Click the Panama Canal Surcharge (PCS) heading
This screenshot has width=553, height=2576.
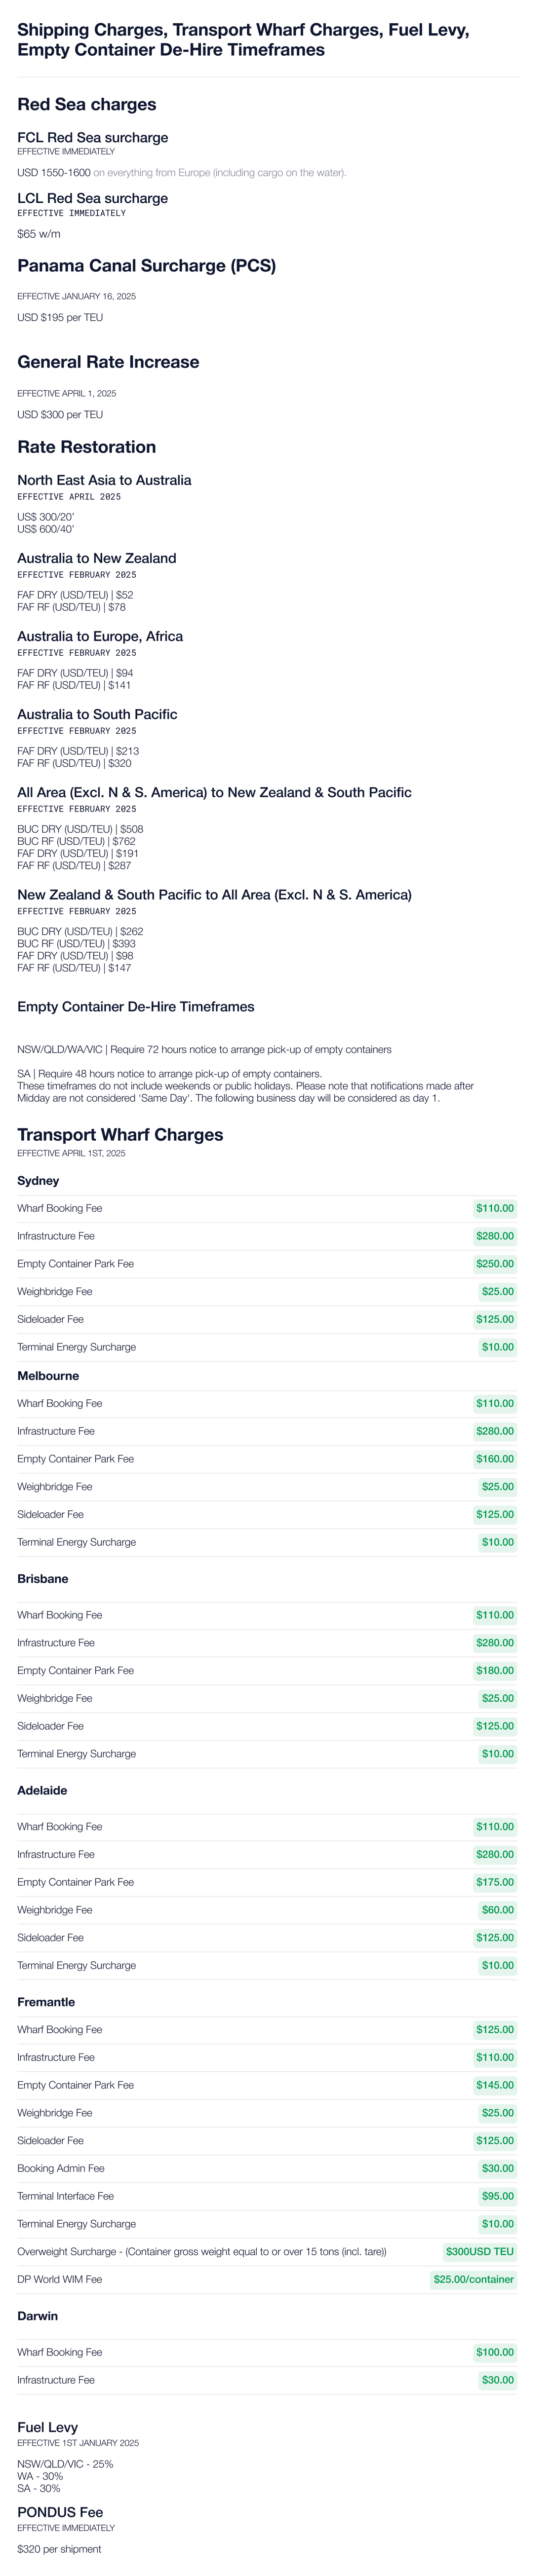(147, 266)
